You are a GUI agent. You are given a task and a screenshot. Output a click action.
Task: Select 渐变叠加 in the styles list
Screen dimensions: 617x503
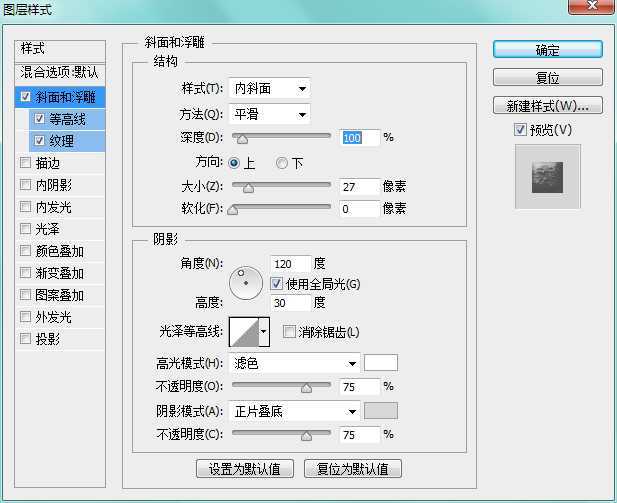pos(60,273)
